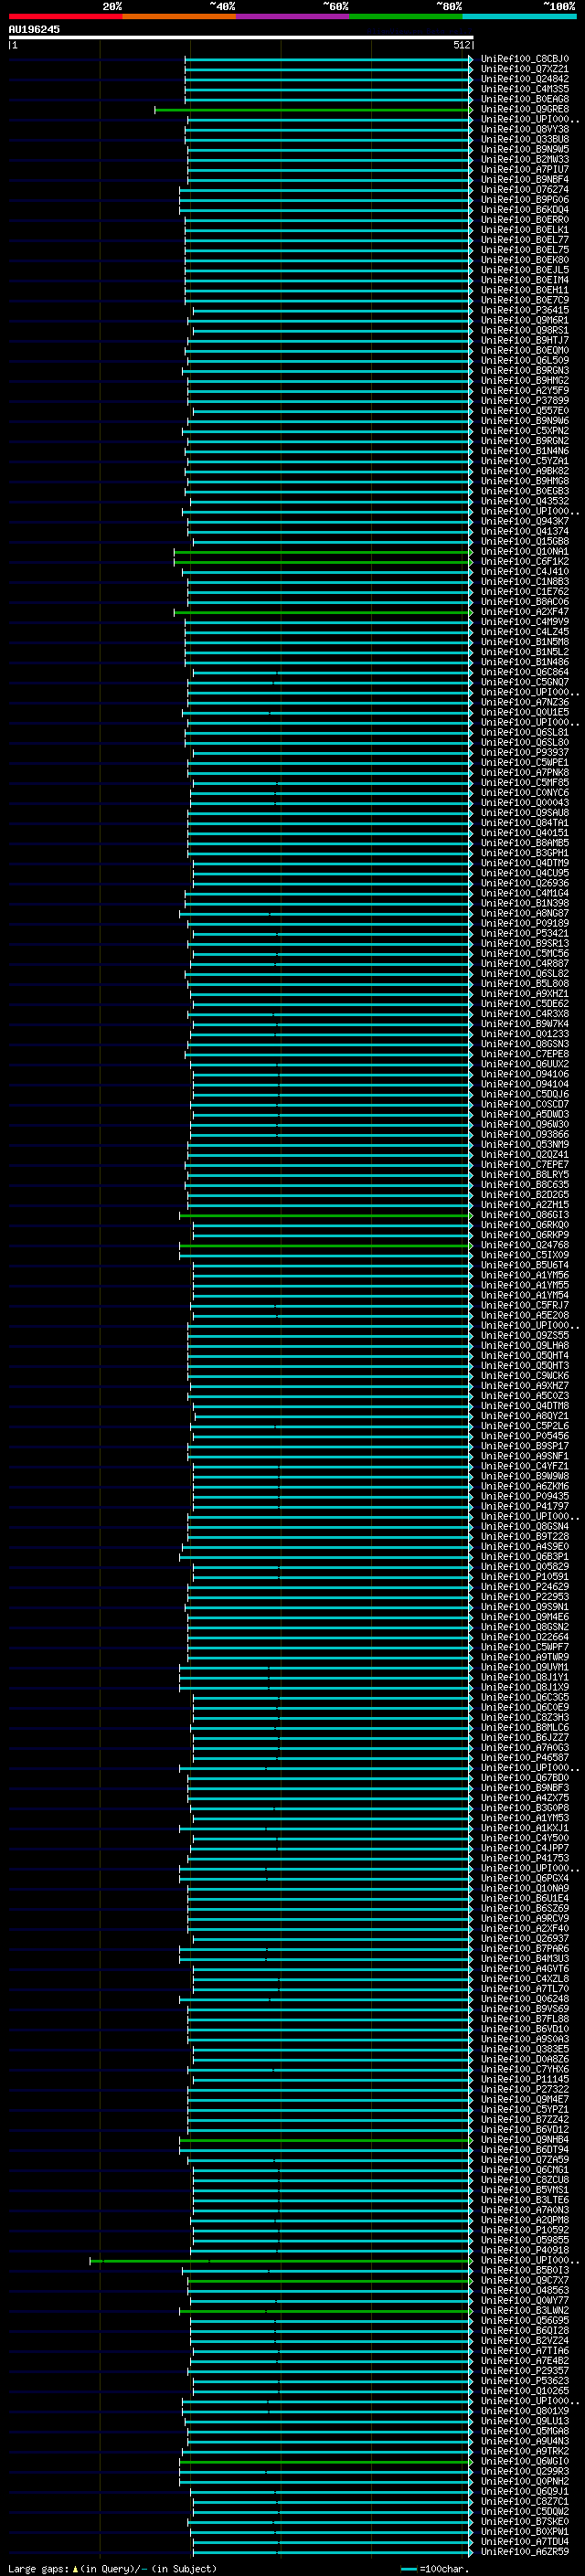Open hit UniRef100_B8LRY5
Screen dimensions: 585x2576
(x=524, y=1175)
